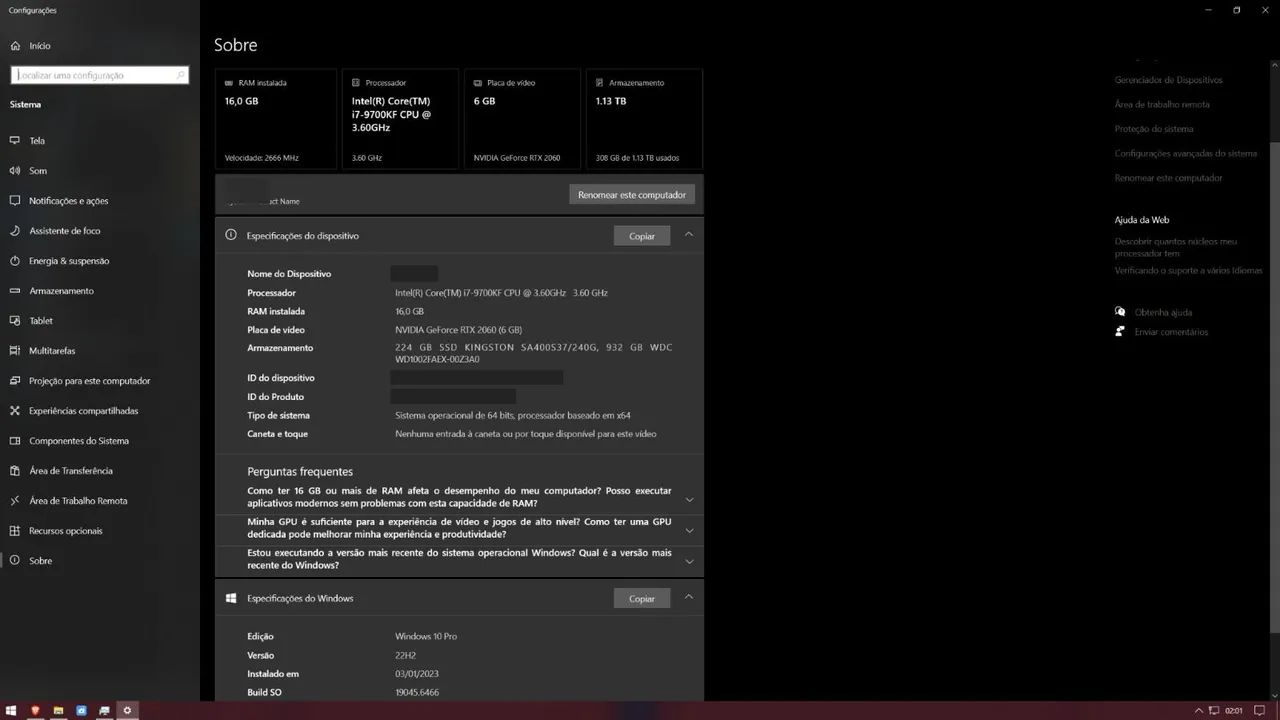
Task: Click the Processador card icon
Action: tap(357, 83)
